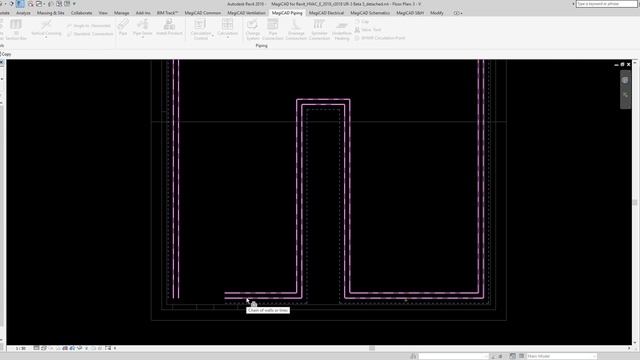This screenshot has height=360, width=640.
Task: Open the 3D Section Box tool
Action: pos(16,29)
